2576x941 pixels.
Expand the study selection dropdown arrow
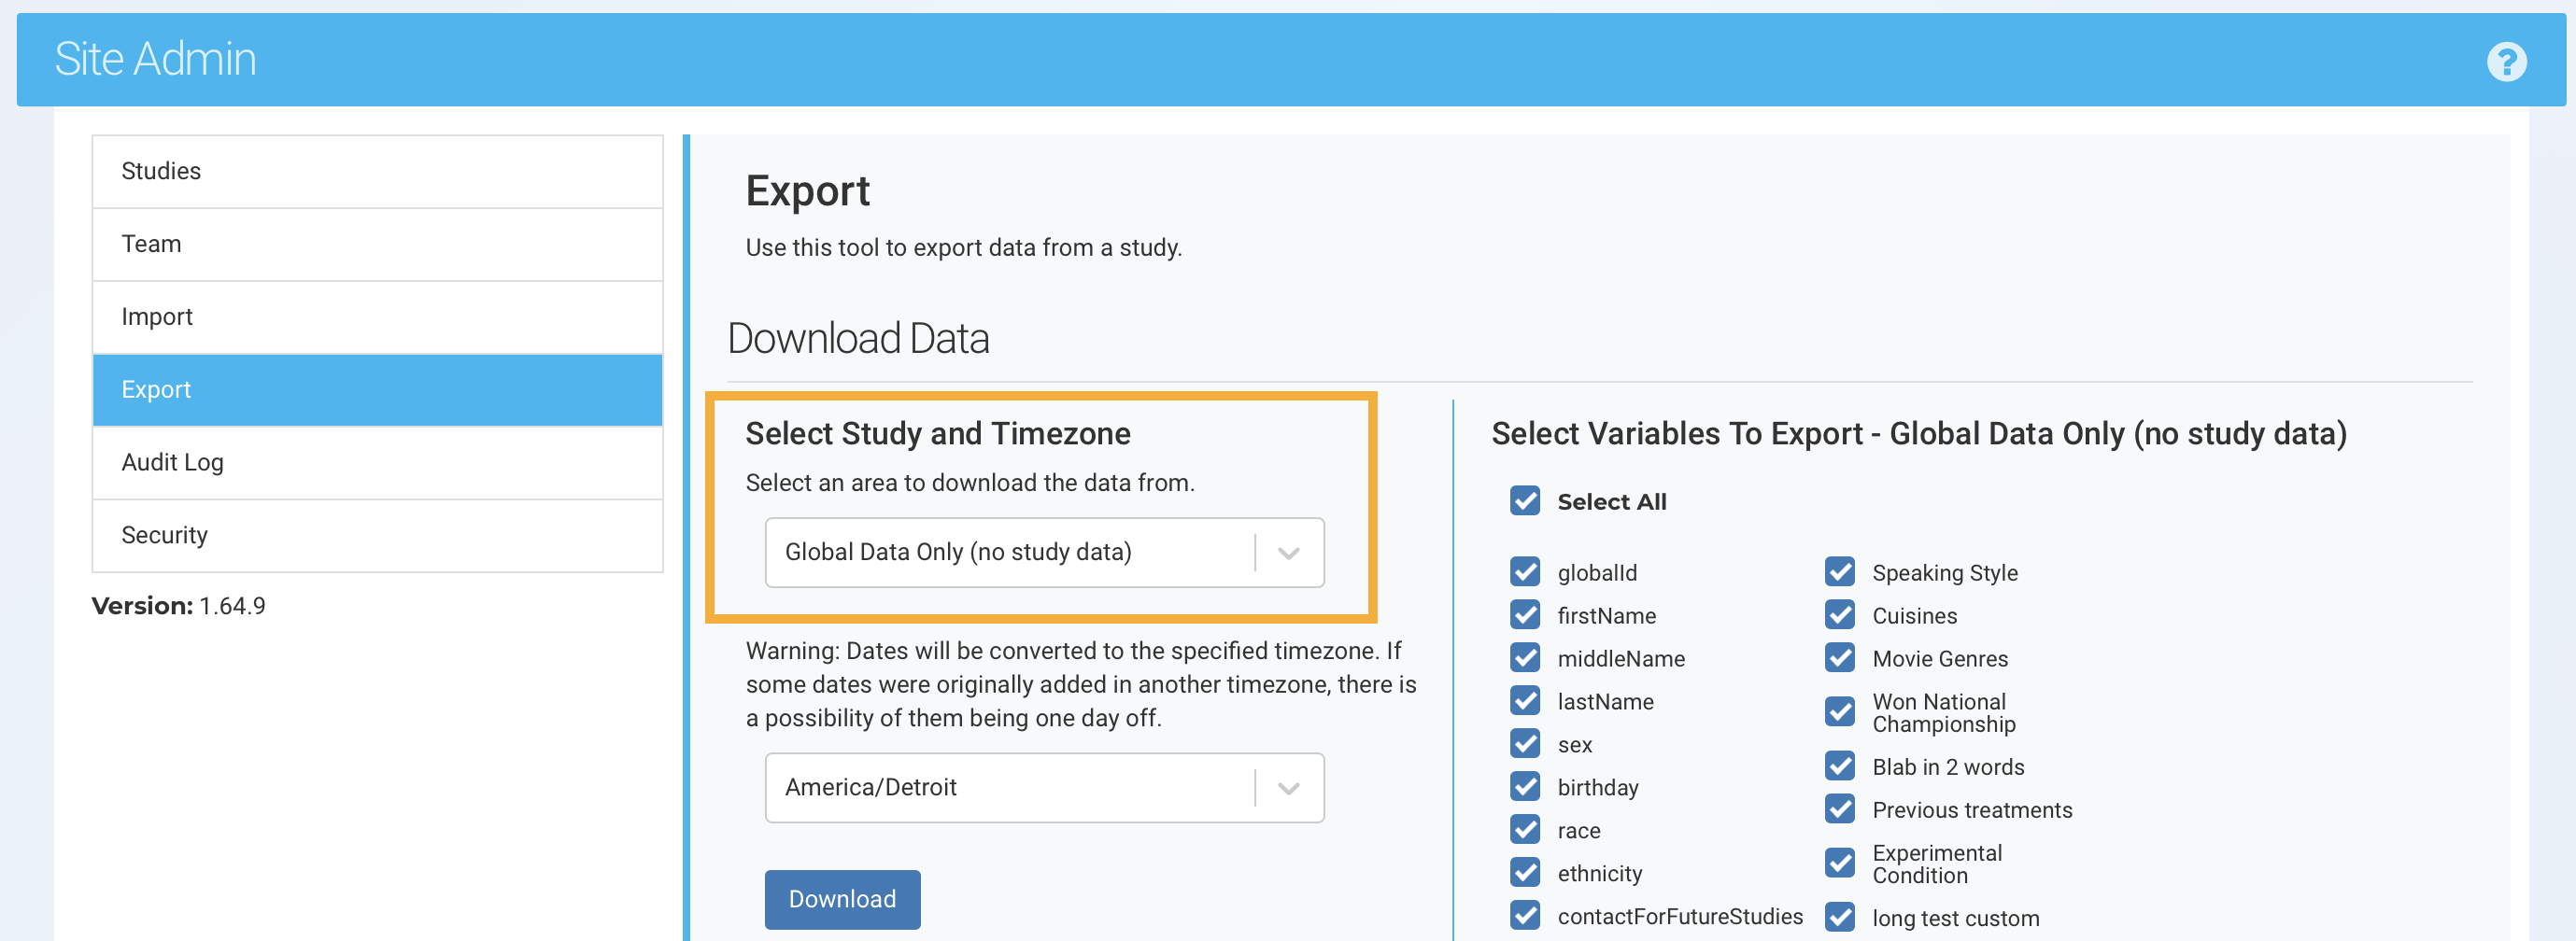(x=1288, y=553)
